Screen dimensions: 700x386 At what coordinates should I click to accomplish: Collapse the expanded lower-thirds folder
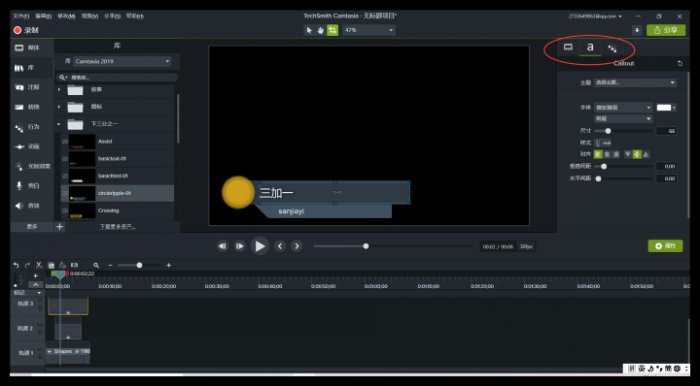58,124
